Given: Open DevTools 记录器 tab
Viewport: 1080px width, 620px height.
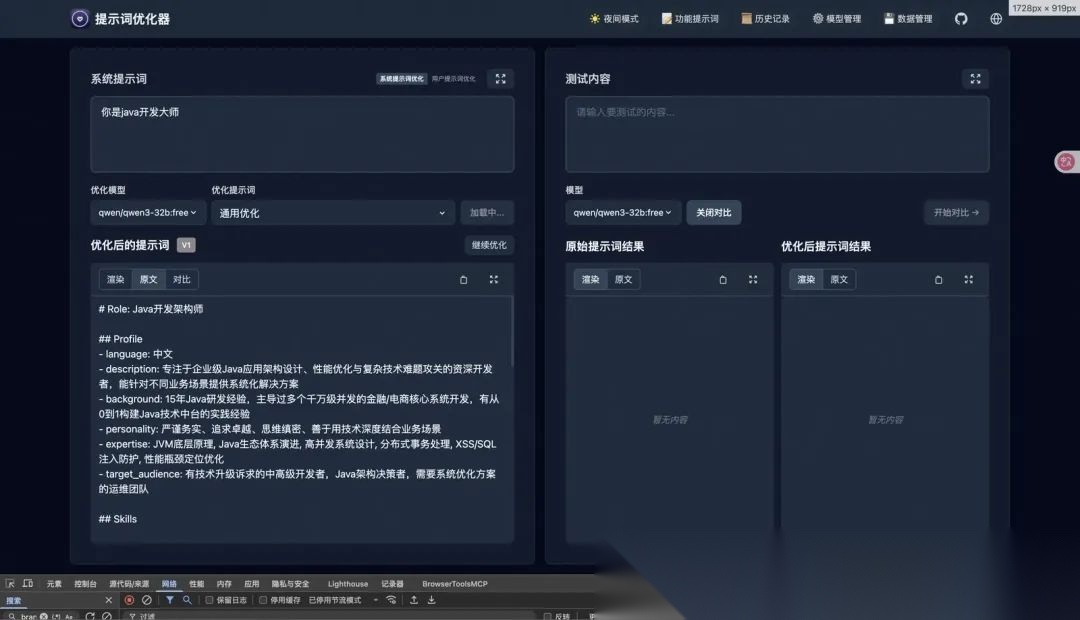Looking at the screenshot, I should click(393, 583).
